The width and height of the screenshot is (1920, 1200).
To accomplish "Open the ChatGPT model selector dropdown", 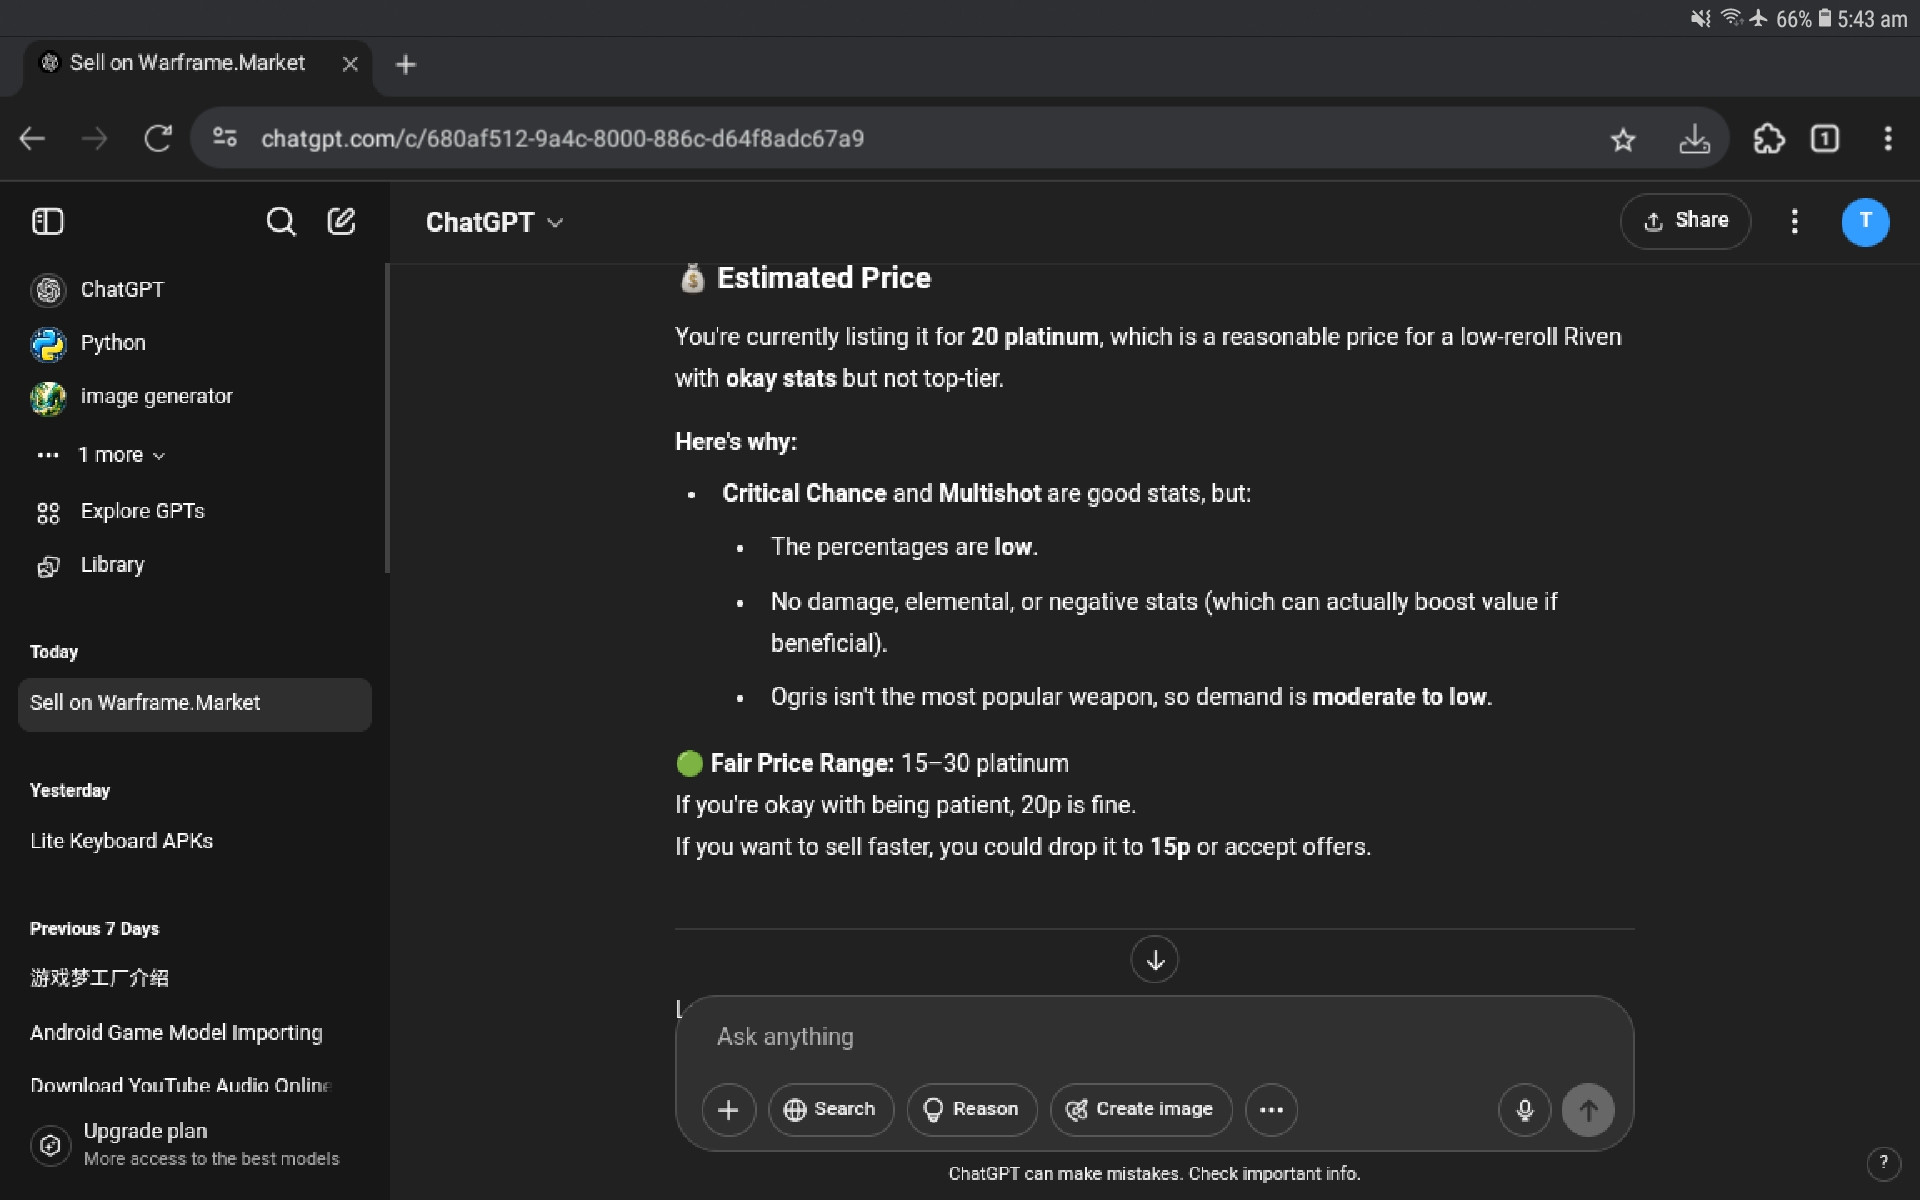I will point(494,222).
